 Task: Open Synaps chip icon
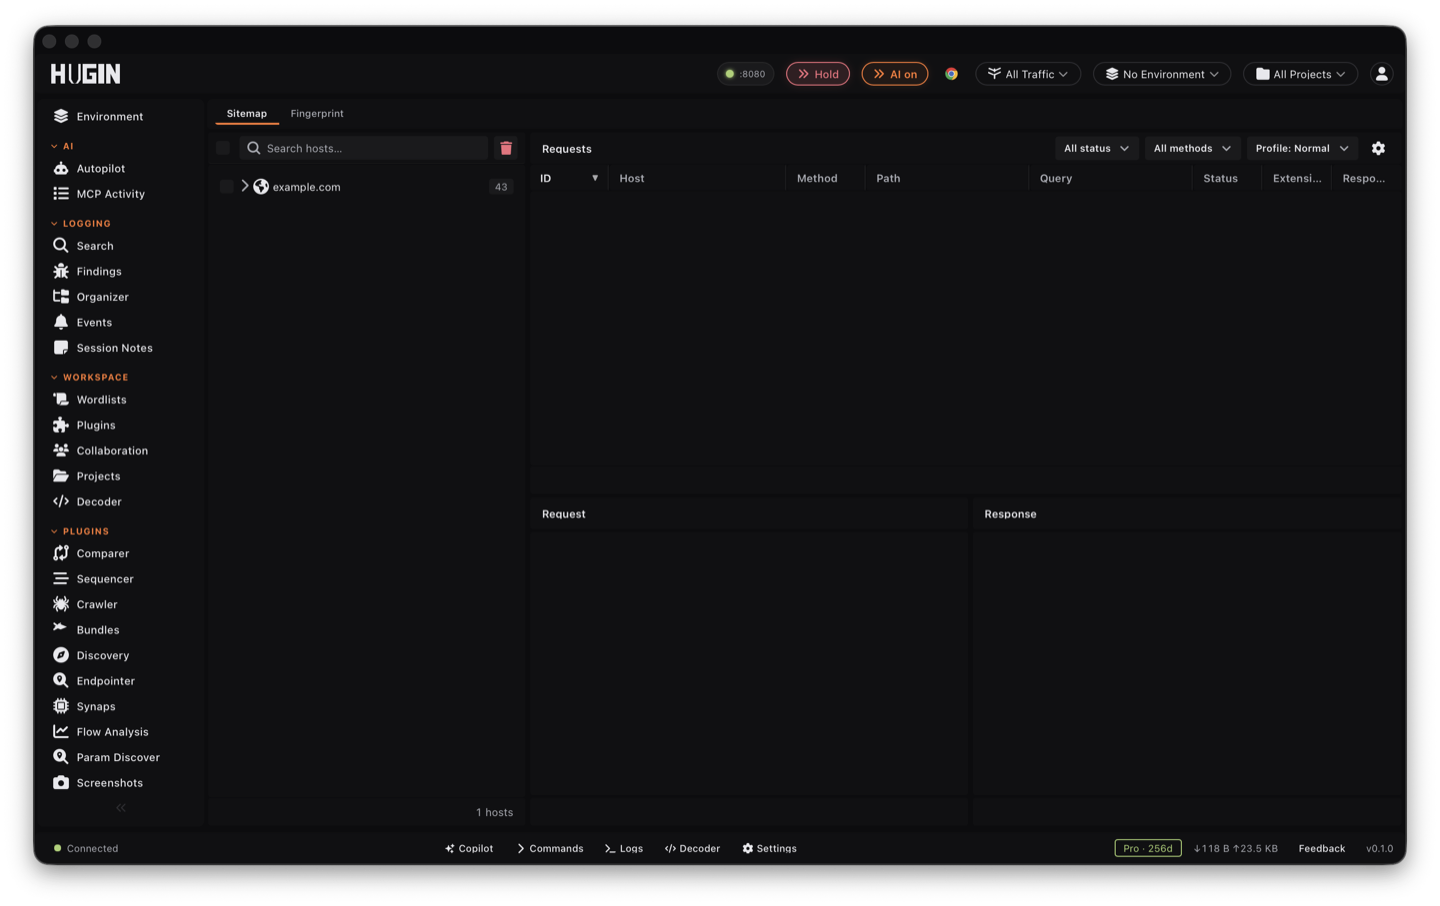(61, 706)
